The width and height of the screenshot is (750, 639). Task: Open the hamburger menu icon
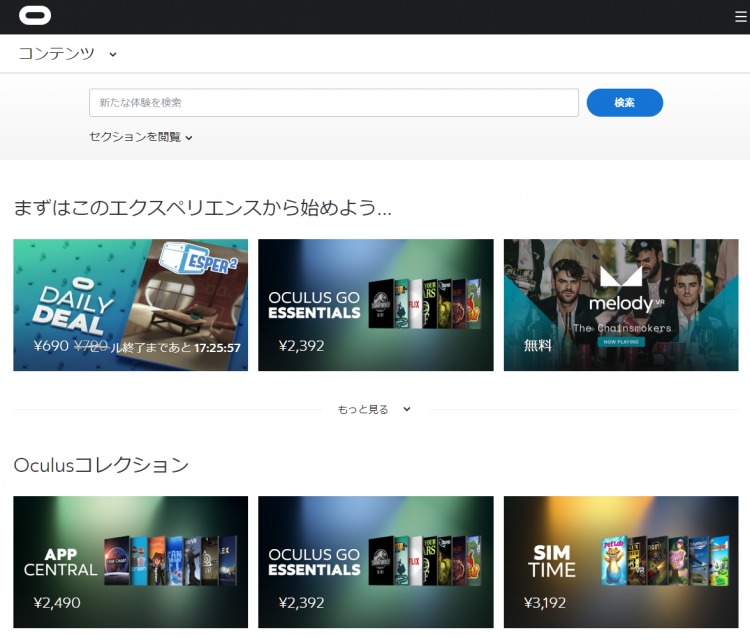click(741, 17)
